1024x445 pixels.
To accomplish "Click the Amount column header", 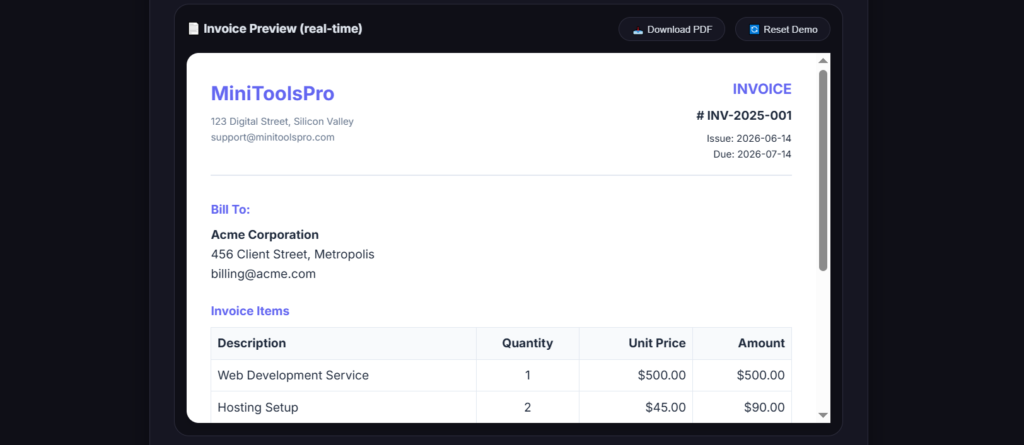I will point(743,343).
